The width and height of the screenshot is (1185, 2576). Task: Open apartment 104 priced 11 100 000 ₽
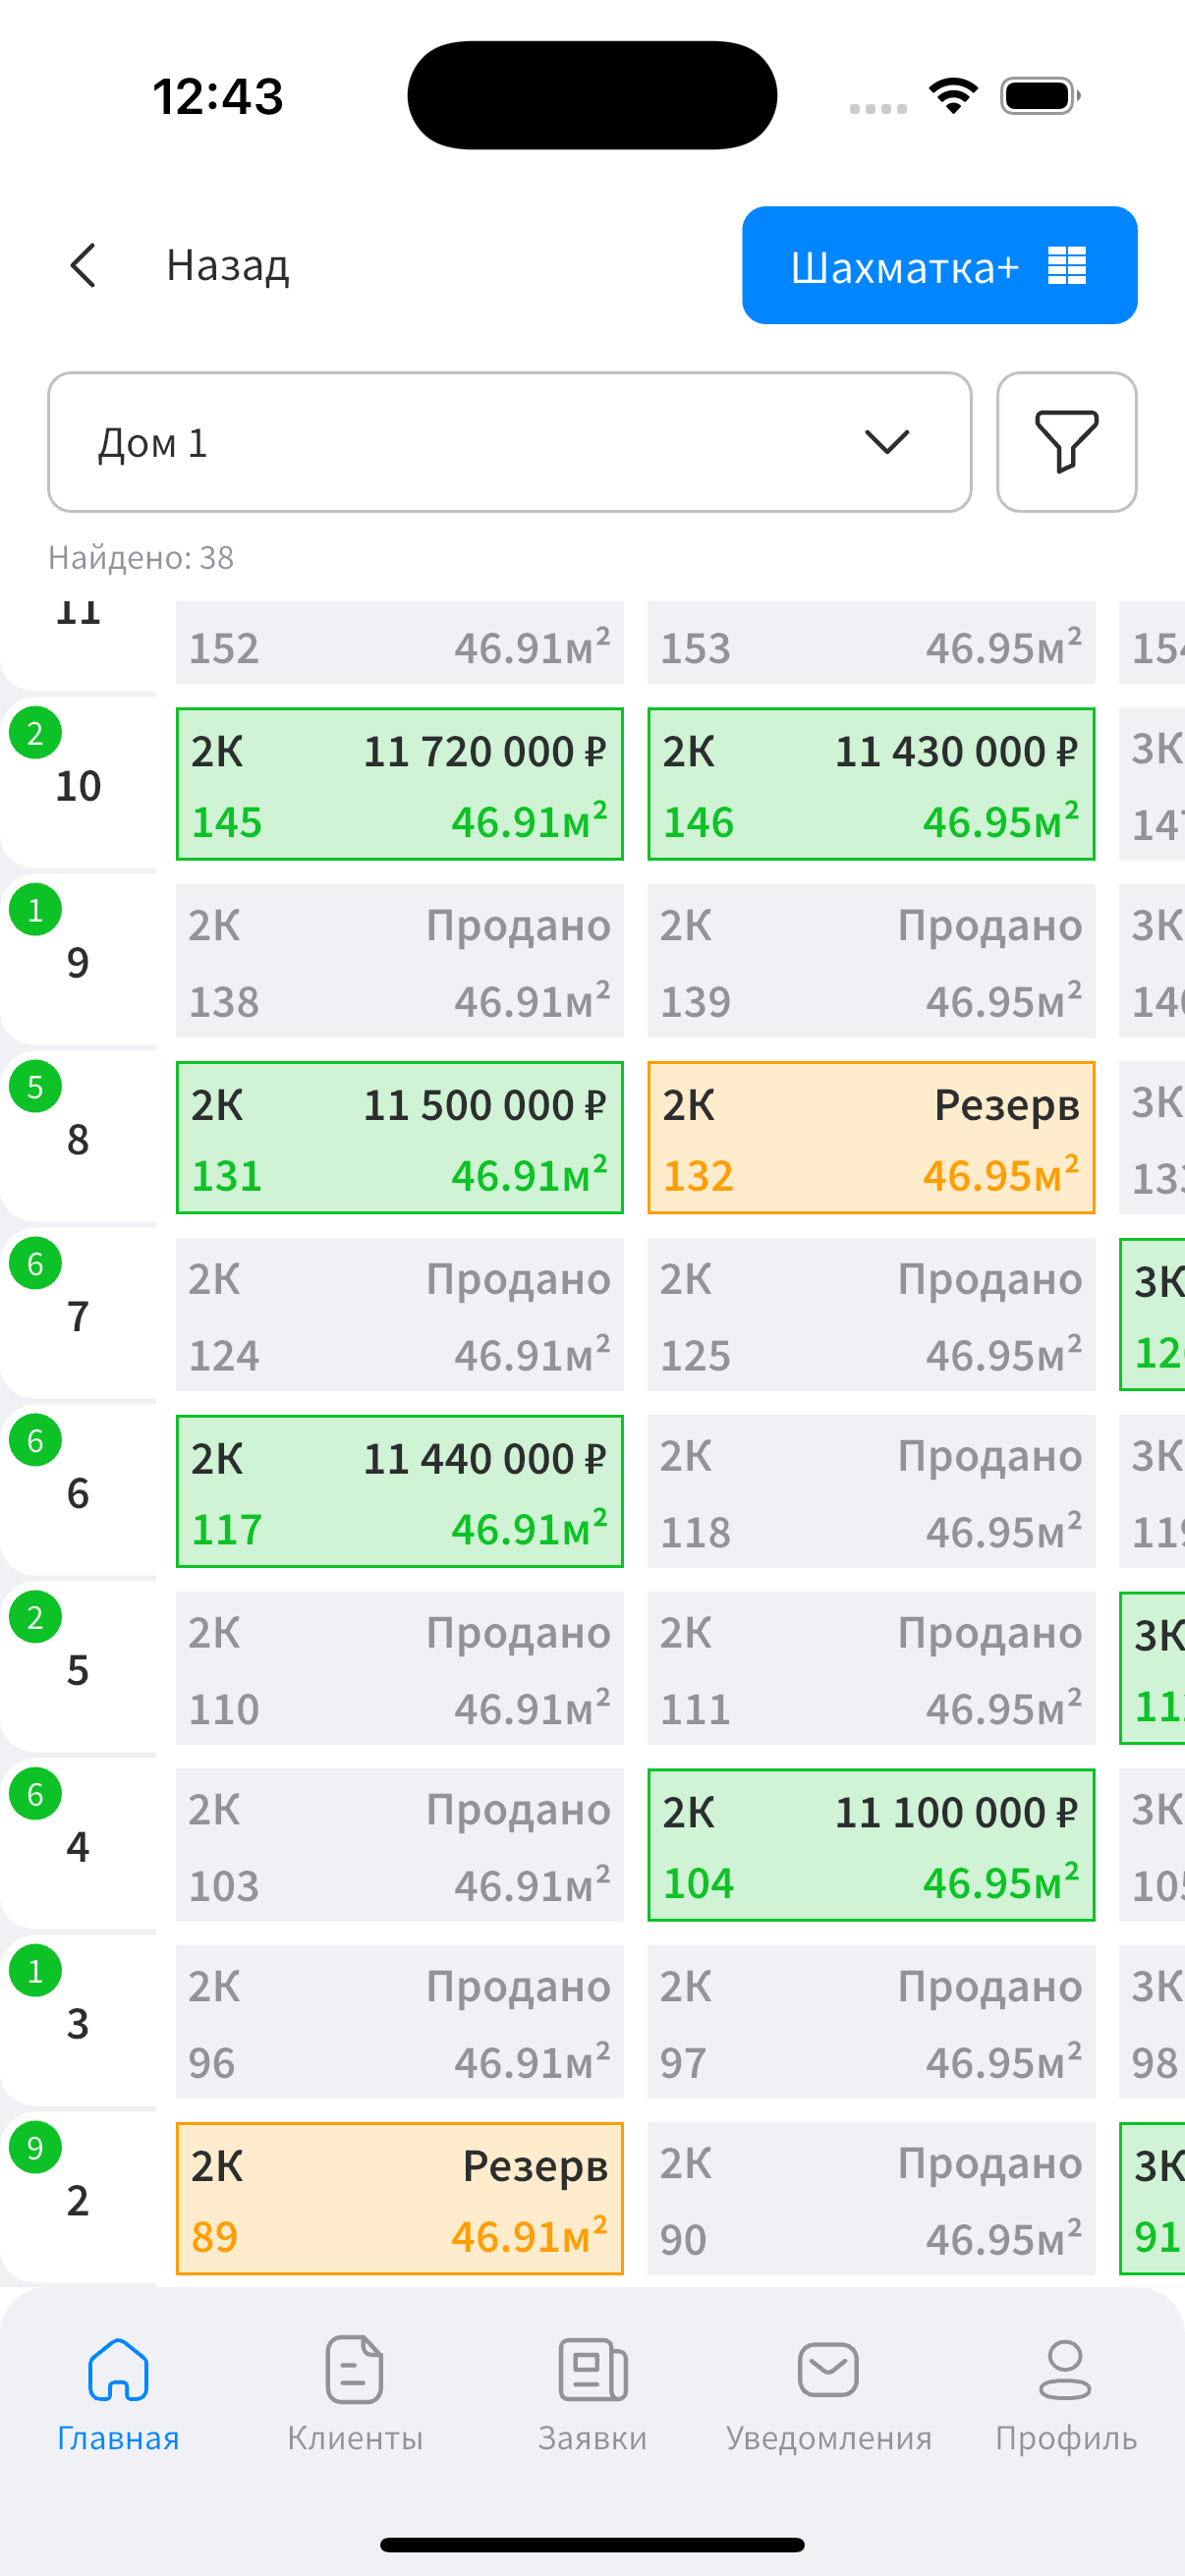pos(870,1845)
